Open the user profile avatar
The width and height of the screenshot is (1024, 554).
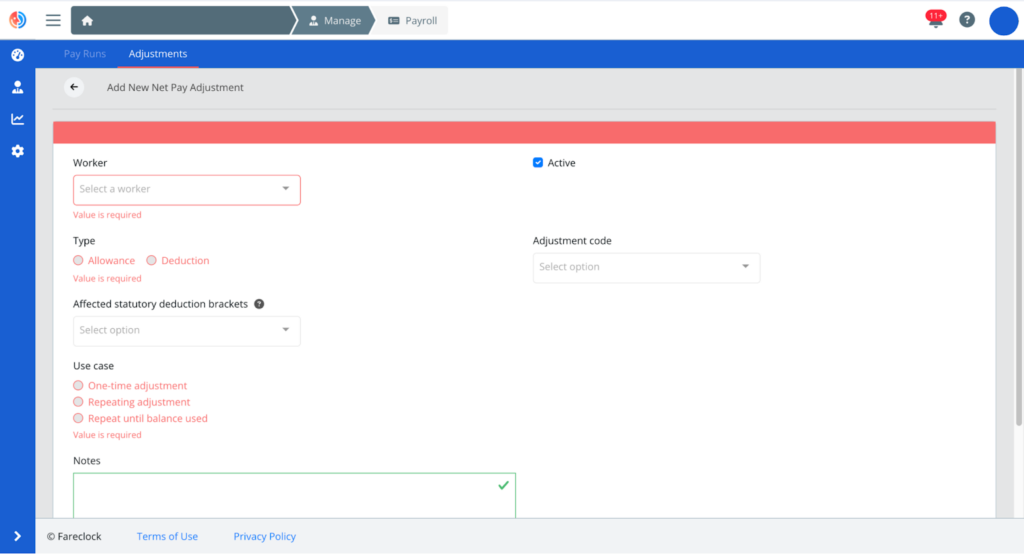(1003, 21)
